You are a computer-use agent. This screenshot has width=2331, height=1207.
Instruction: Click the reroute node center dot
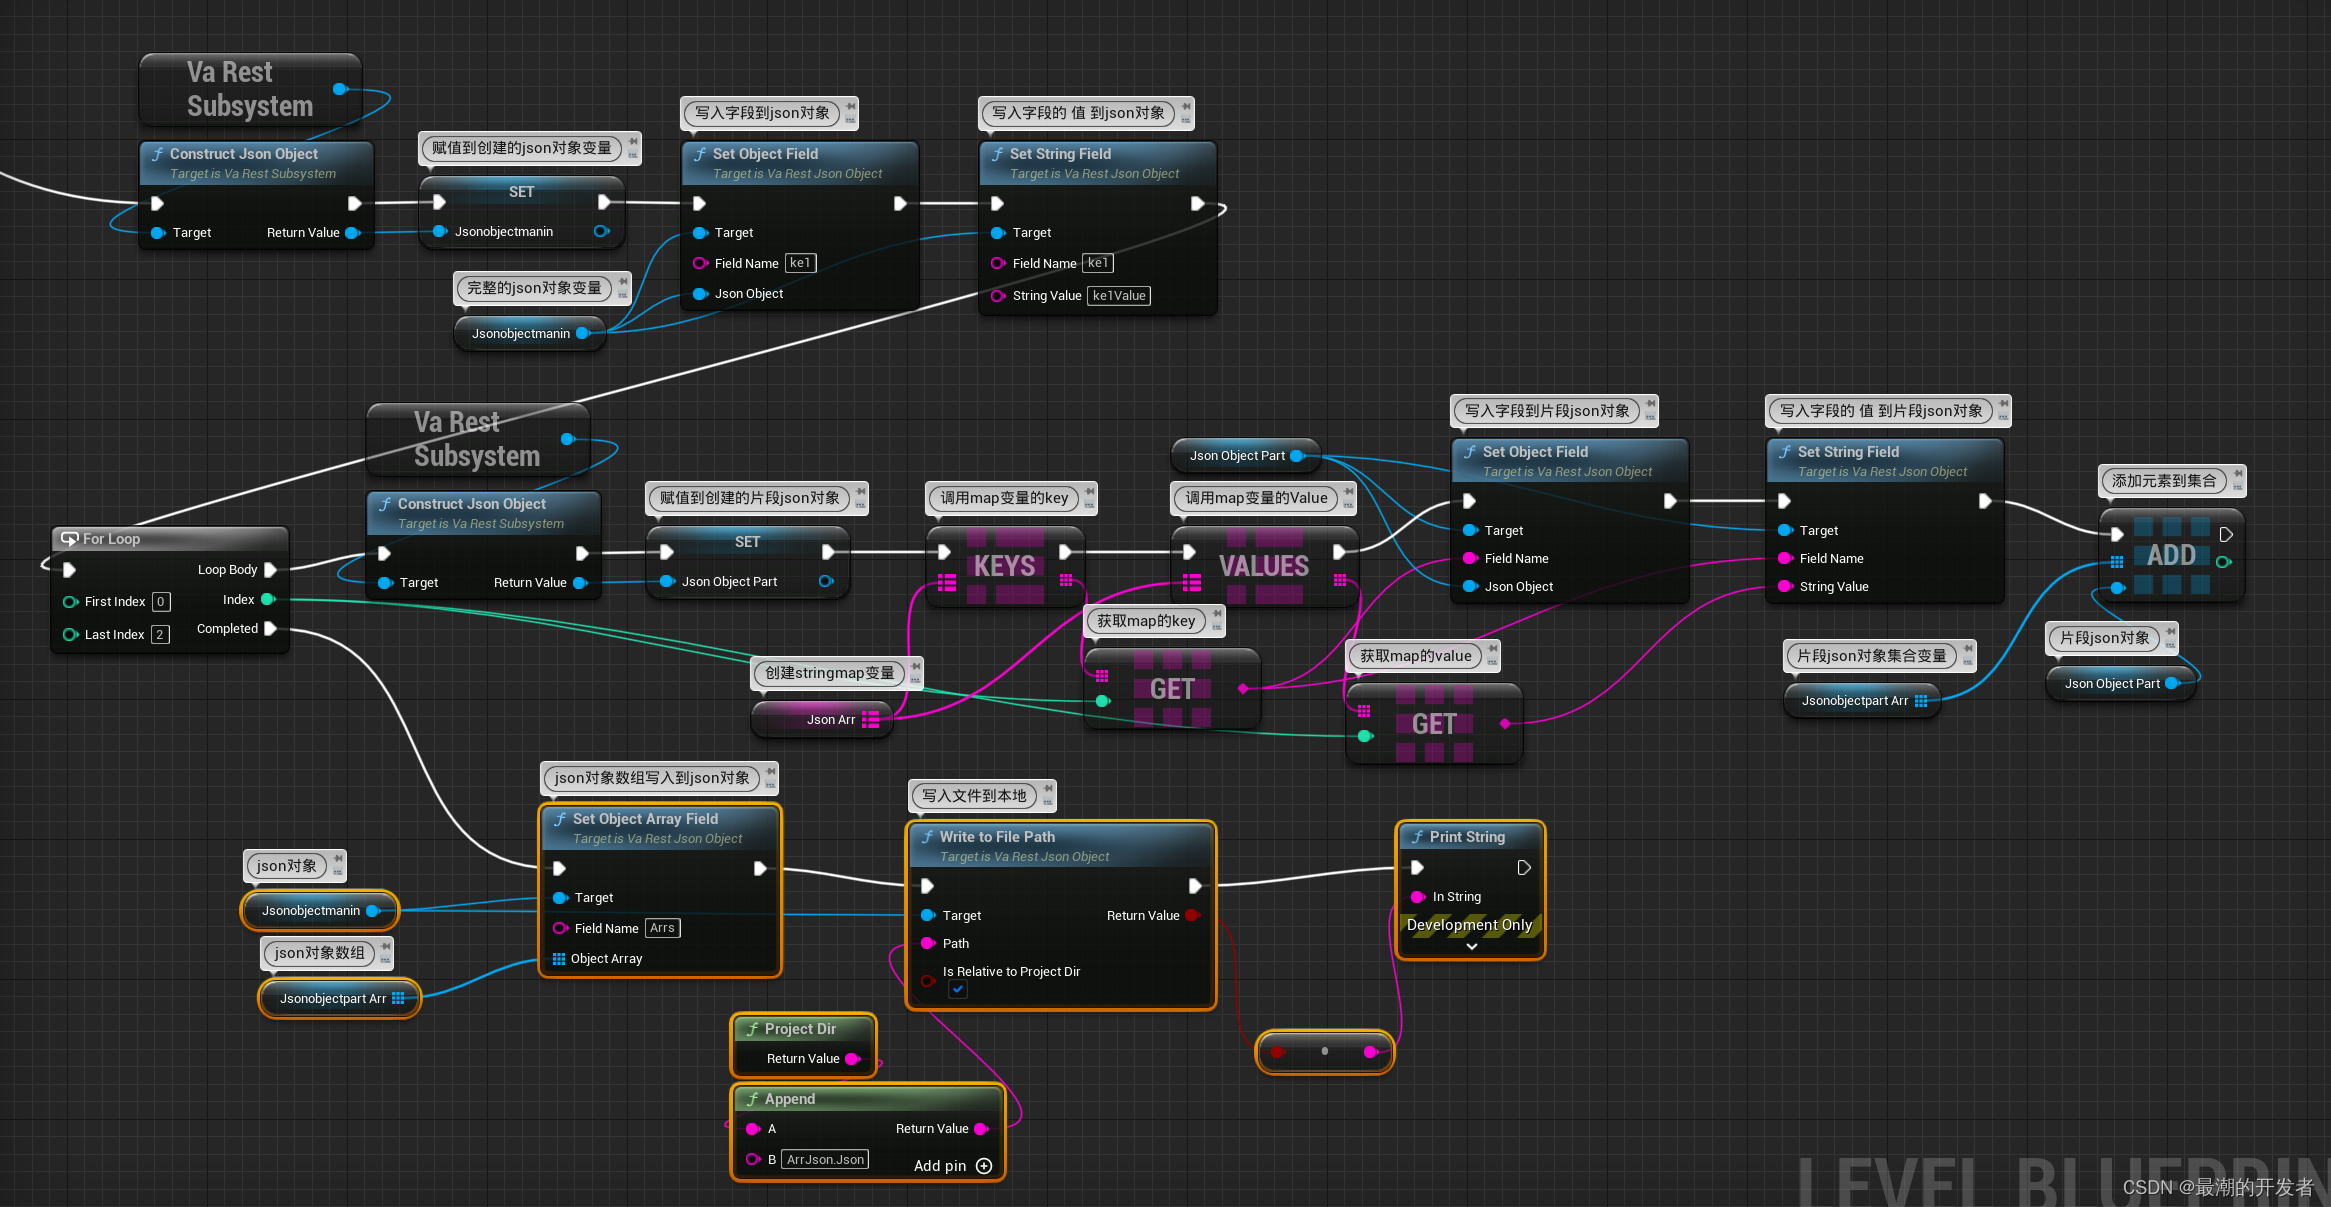[x=1325, y=1051]
